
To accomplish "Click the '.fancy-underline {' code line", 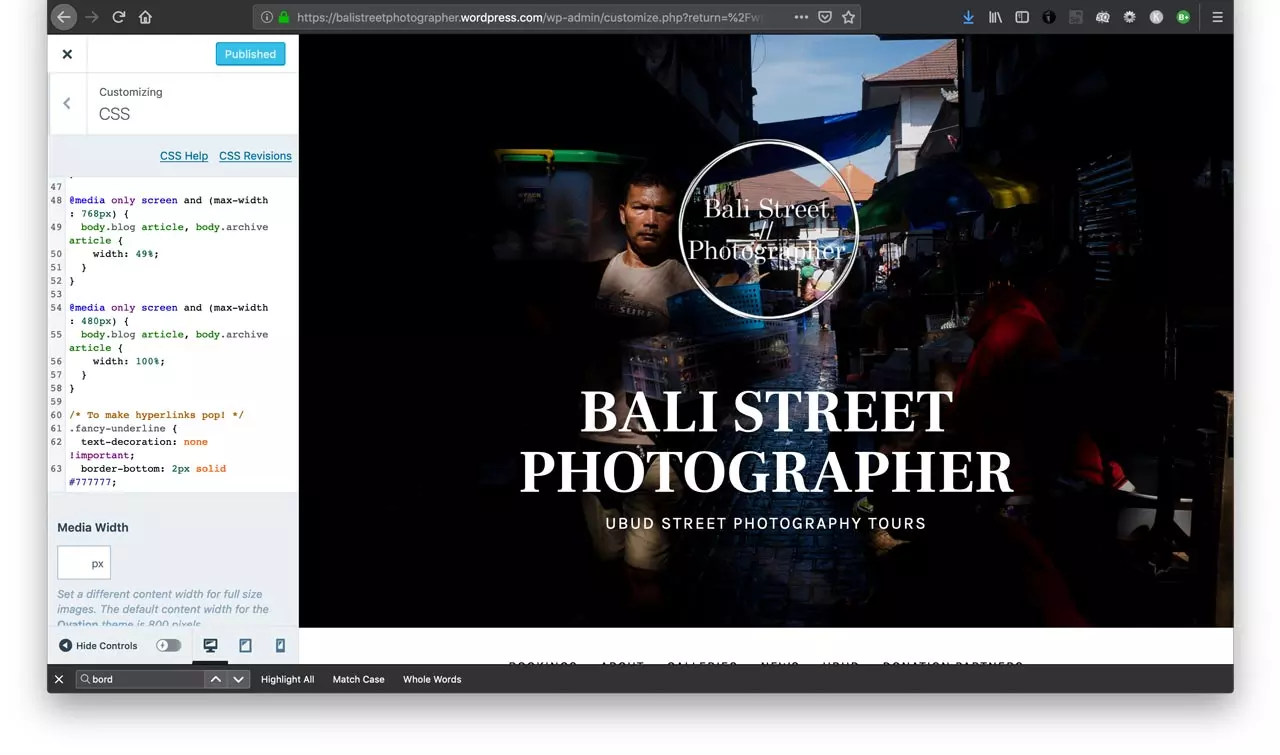I will tap(123, 428).
